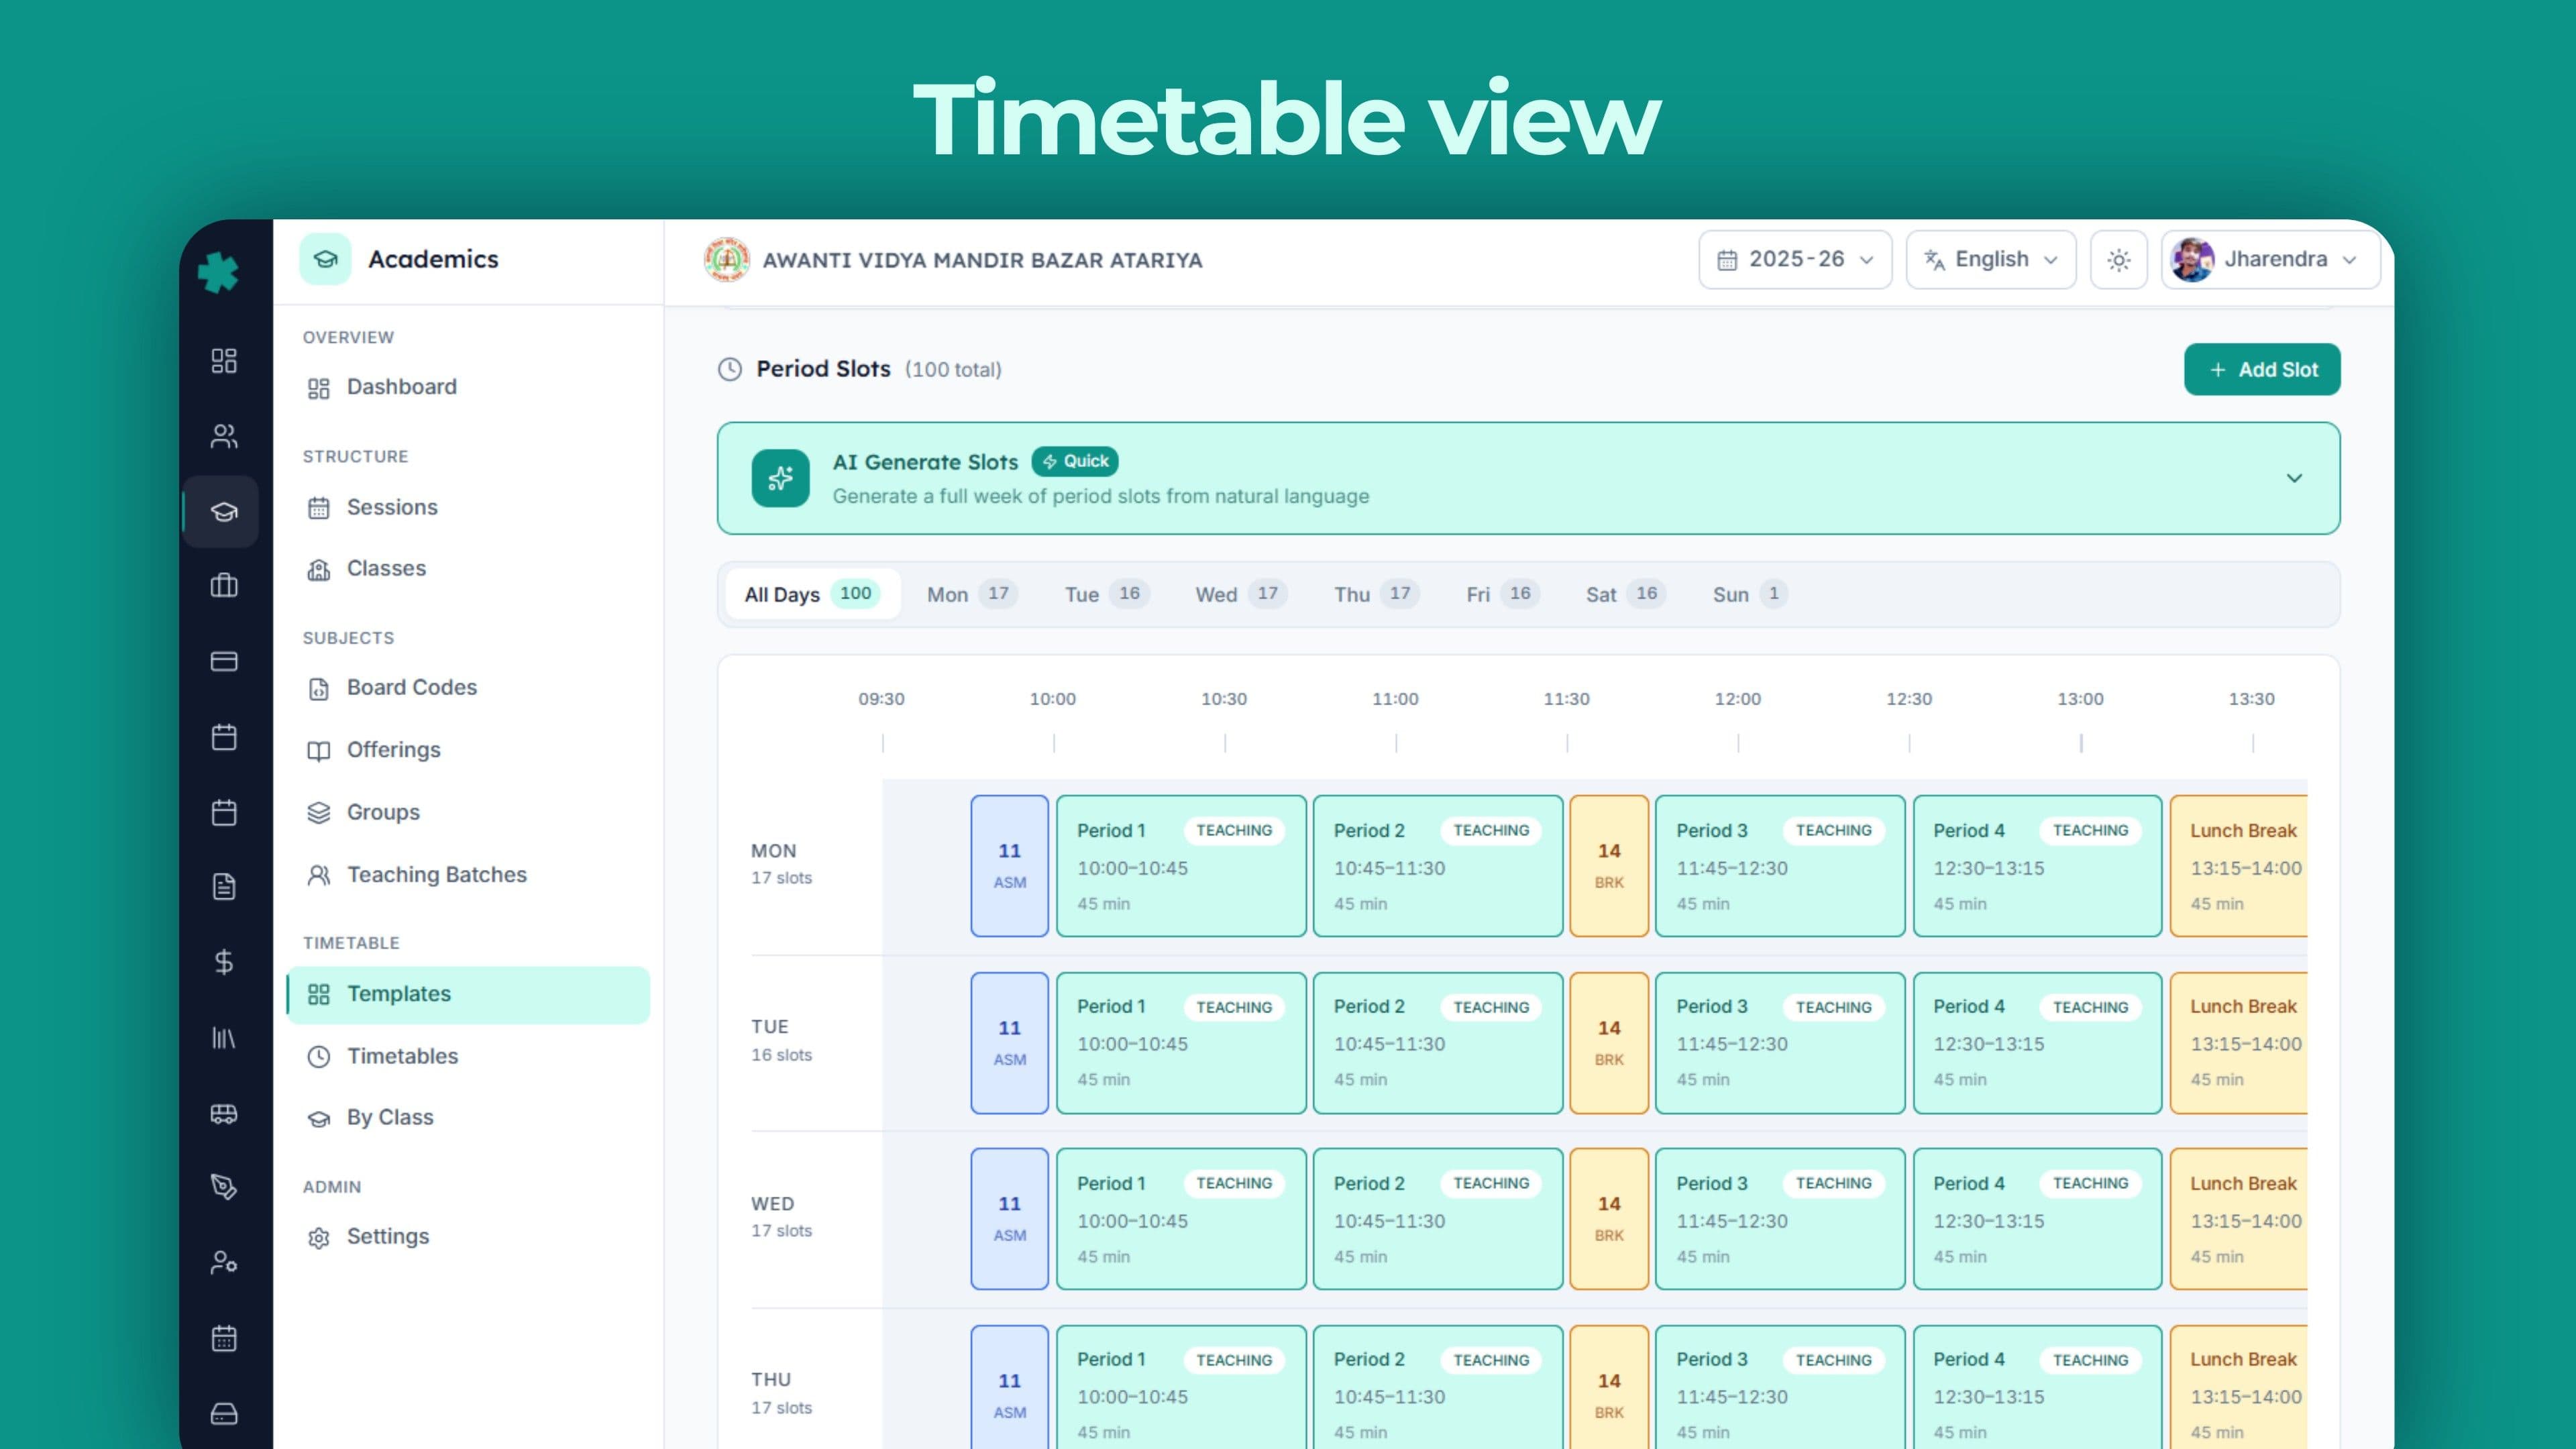Select the Tue tab
This screenshot has height=1449, width=2576.
[1107, 594]
